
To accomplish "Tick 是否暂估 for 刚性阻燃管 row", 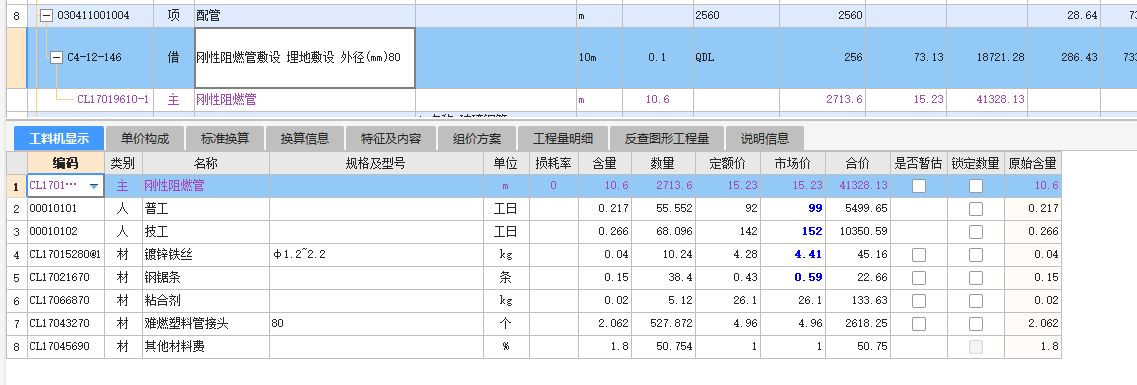I will pyautogui.click(x=919, y=186).
